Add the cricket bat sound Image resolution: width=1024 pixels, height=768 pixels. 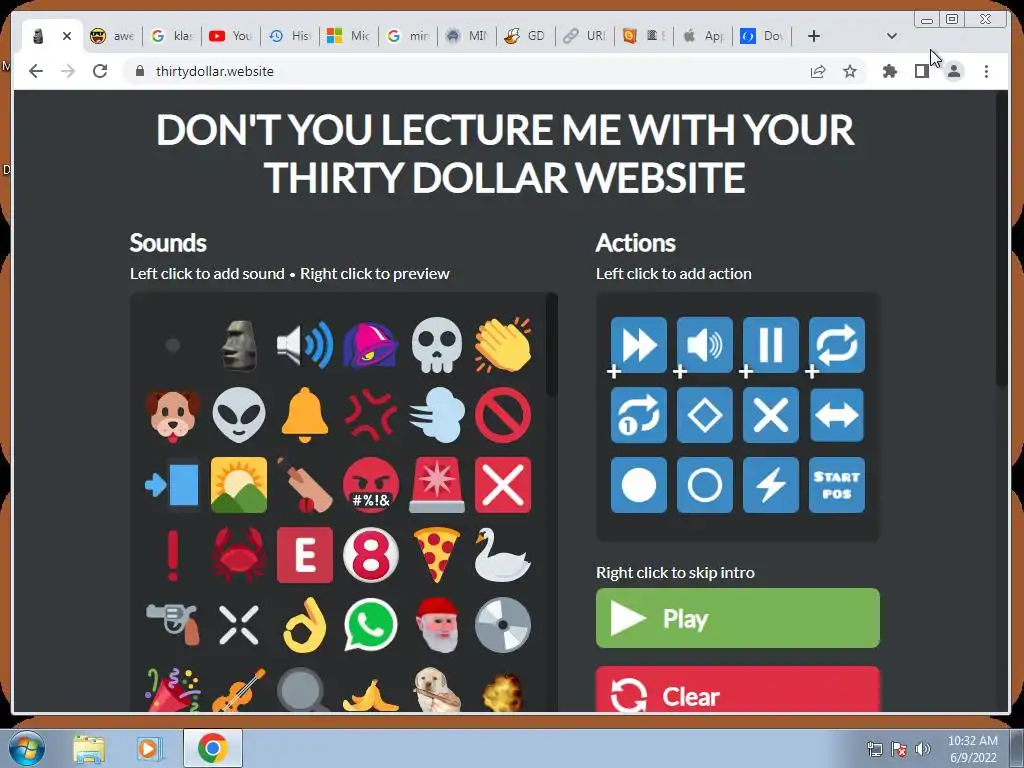305,485
